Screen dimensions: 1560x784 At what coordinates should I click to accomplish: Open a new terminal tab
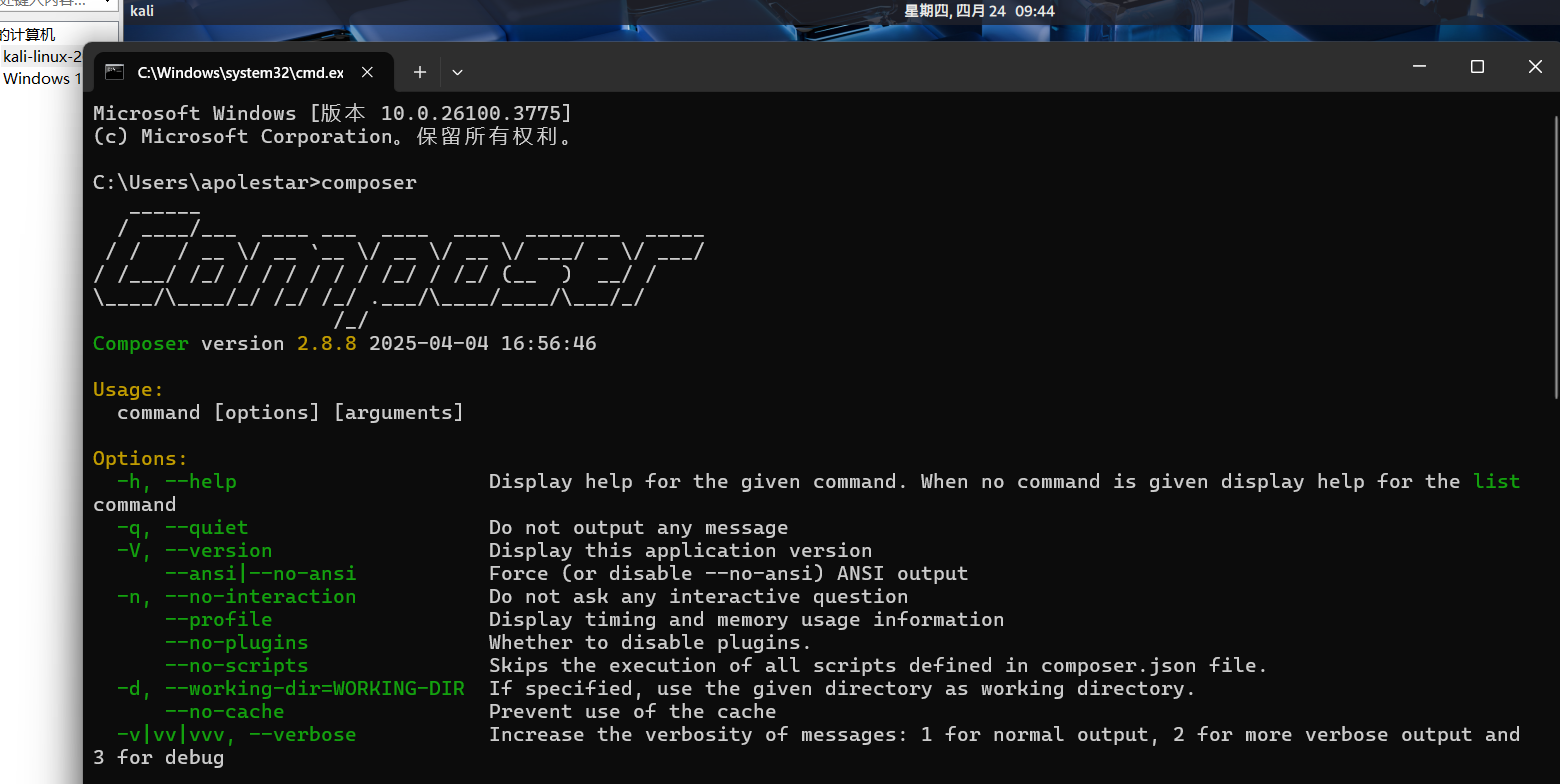420,72
